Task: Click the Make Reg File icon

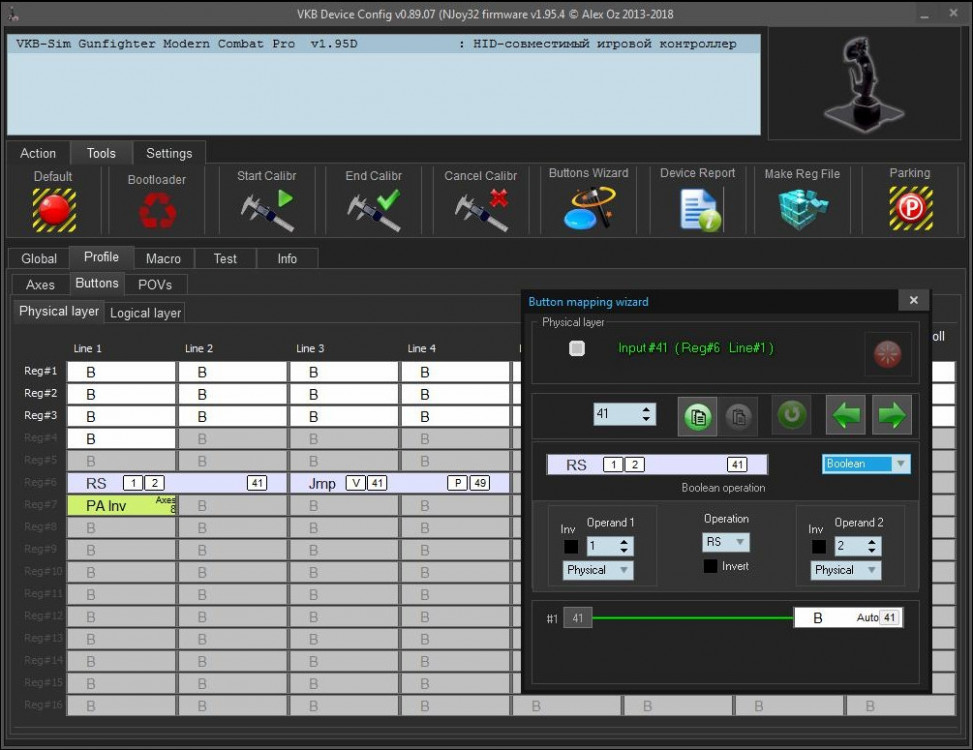Action: 802,209
